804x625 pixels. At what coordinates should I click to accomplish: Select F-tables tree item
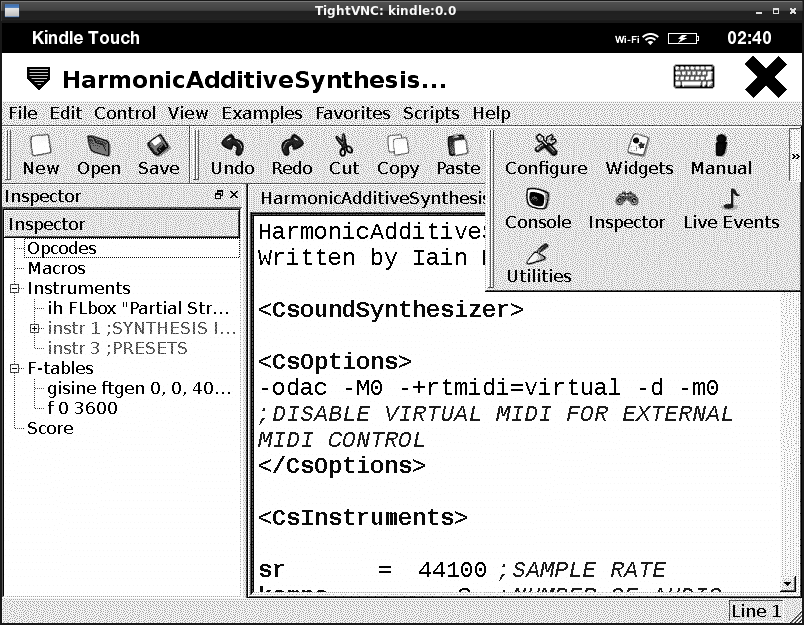tap(60, 368)
